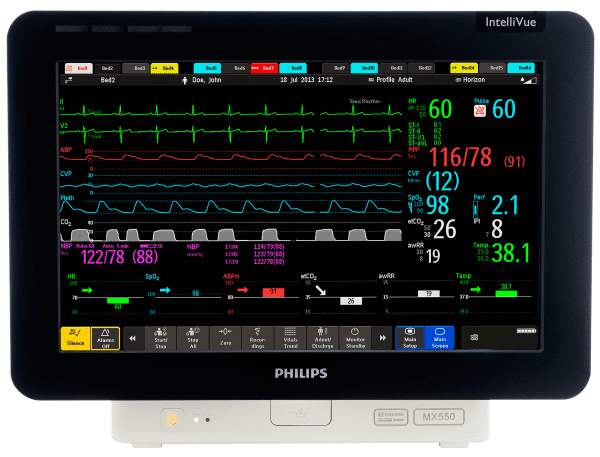Viewport: 600px width, 457px height.
Task: Click the V2 ECG waveform
Action: (231, 133)
